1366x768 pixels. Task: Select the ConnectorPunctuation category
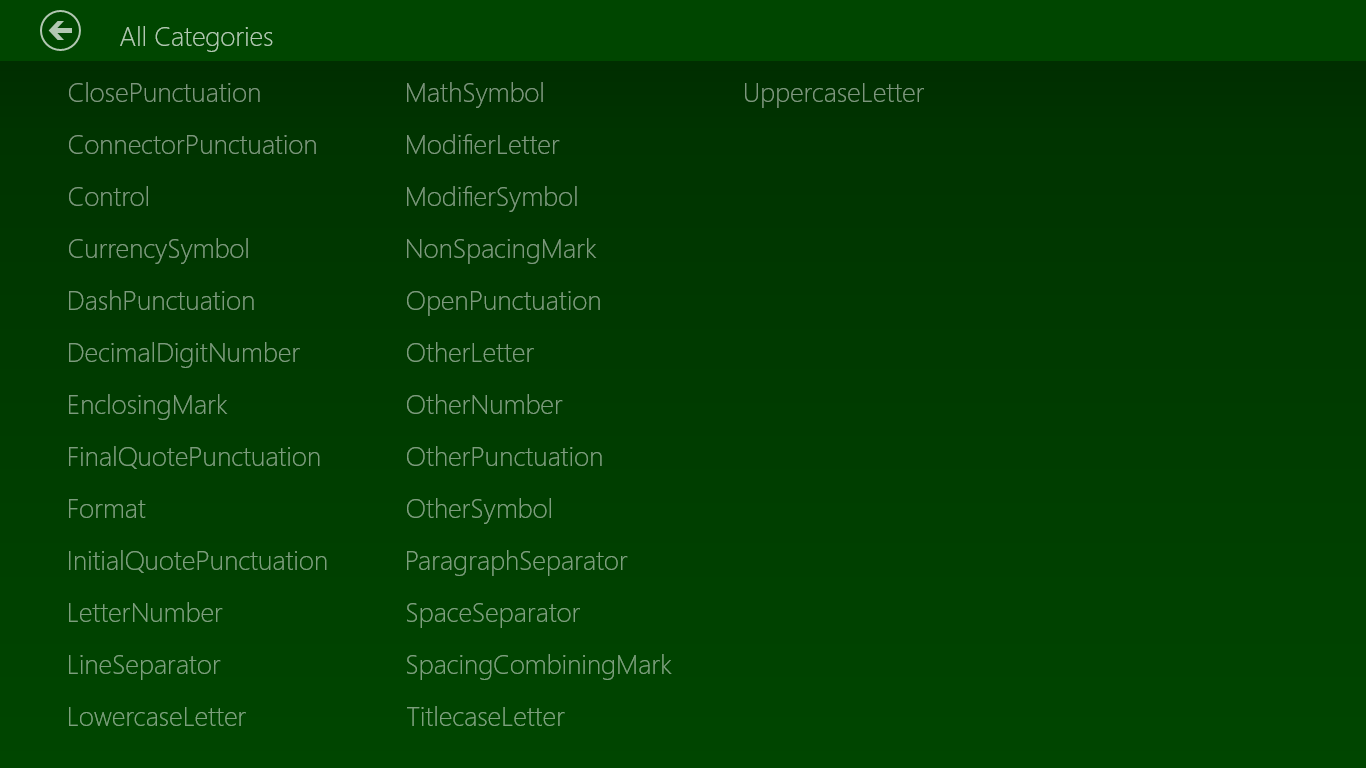point(192,145)
